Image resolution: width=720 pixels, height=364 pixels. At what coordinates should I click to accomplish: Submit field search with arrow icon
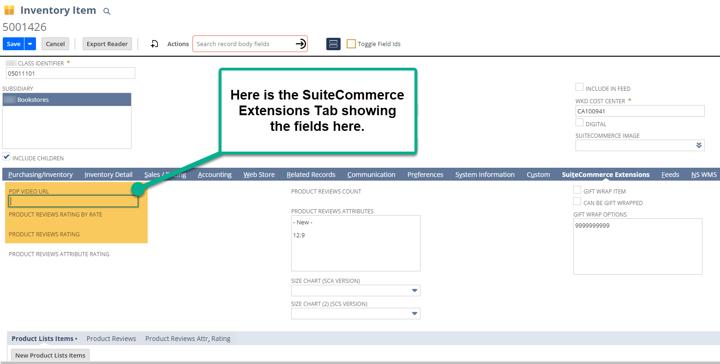[x=301, y=44]
